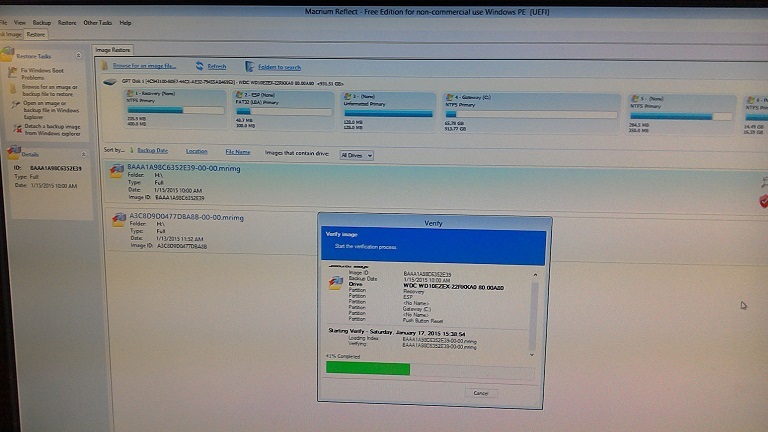This screenshot has width=768, height=432.
Task: Click the BAAA1A98C6352E39 image file icon
Action: (117, 170)
